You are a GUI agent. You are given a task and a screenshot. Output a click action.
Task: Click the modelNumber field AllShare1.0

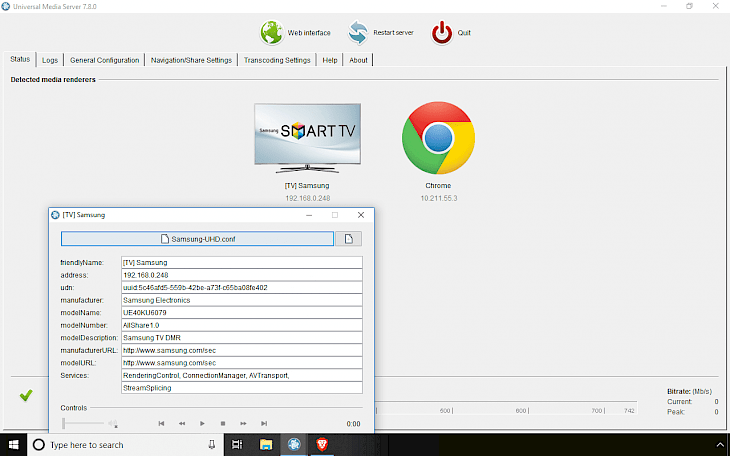242,325
